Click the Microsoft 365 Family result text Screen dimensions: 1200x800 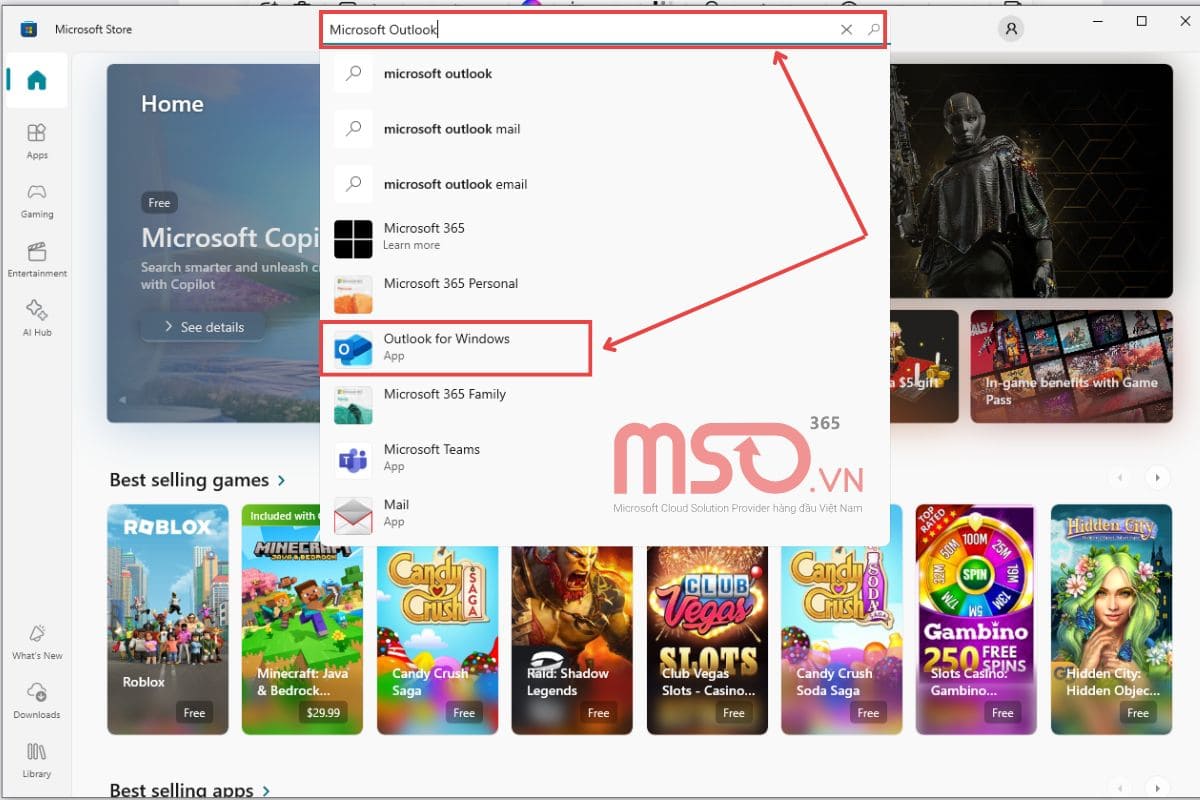[x=445, y=394]
